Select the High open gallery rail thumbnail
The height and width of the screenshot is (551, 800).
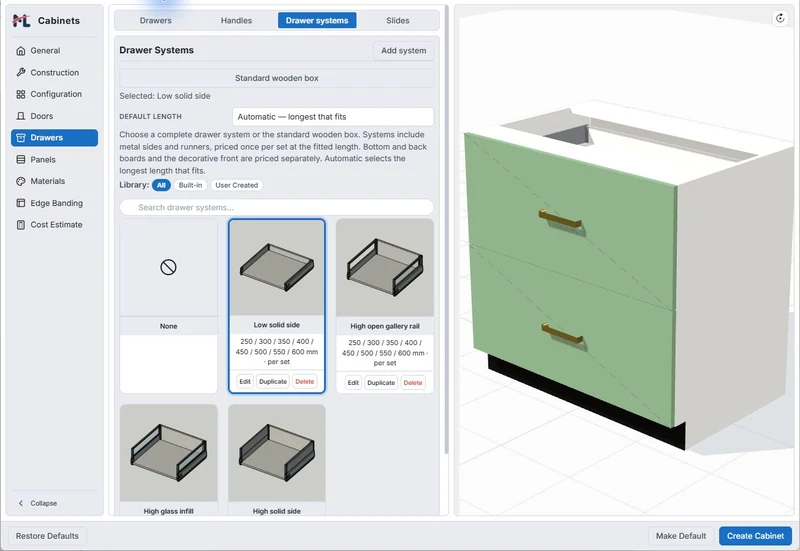(x=385, y=268)
